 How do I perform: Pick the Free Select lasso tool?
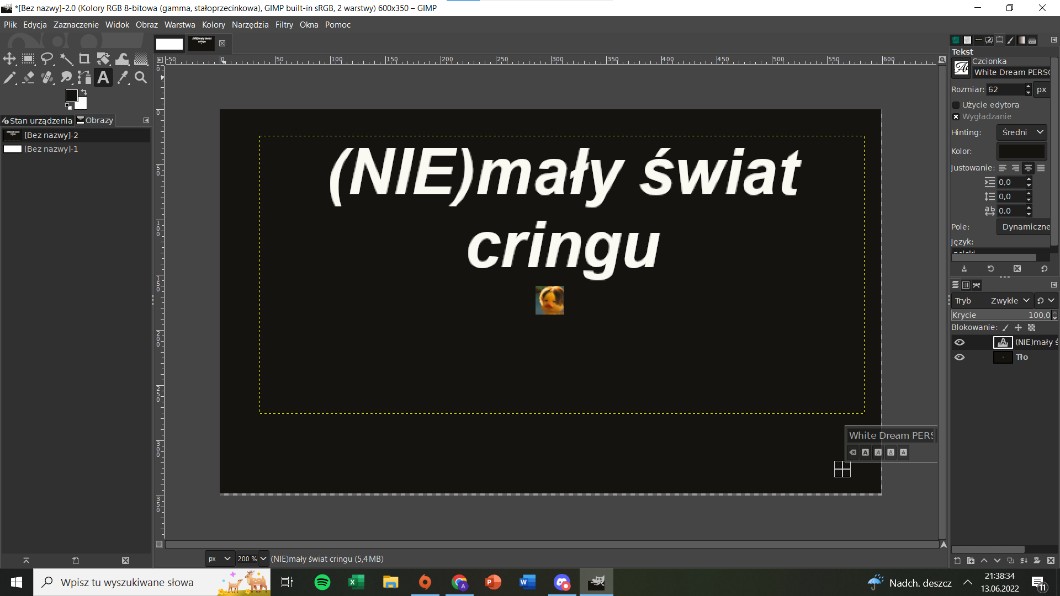(x=47, y=59)
